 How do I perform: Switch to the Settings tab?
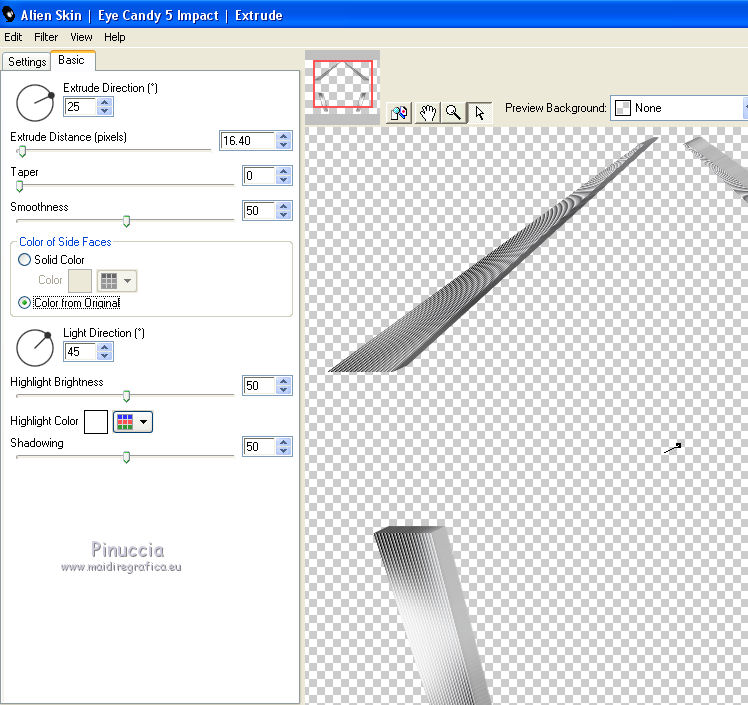point(27,62)
